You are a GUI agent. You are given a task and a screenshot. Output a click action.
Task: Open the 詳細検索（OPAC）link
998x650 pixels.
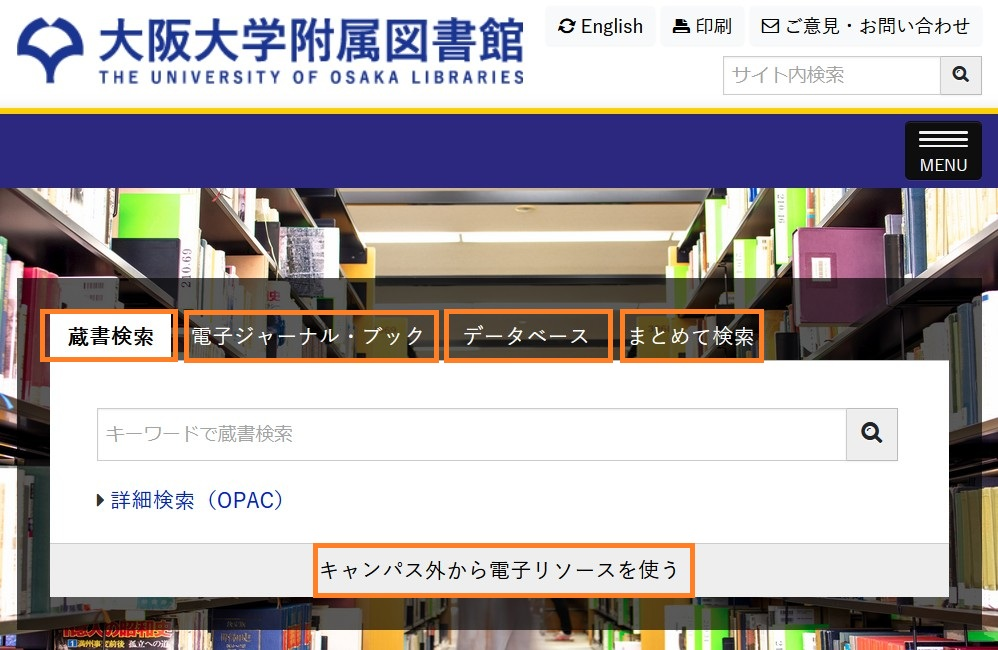click(x=197, y=500)
